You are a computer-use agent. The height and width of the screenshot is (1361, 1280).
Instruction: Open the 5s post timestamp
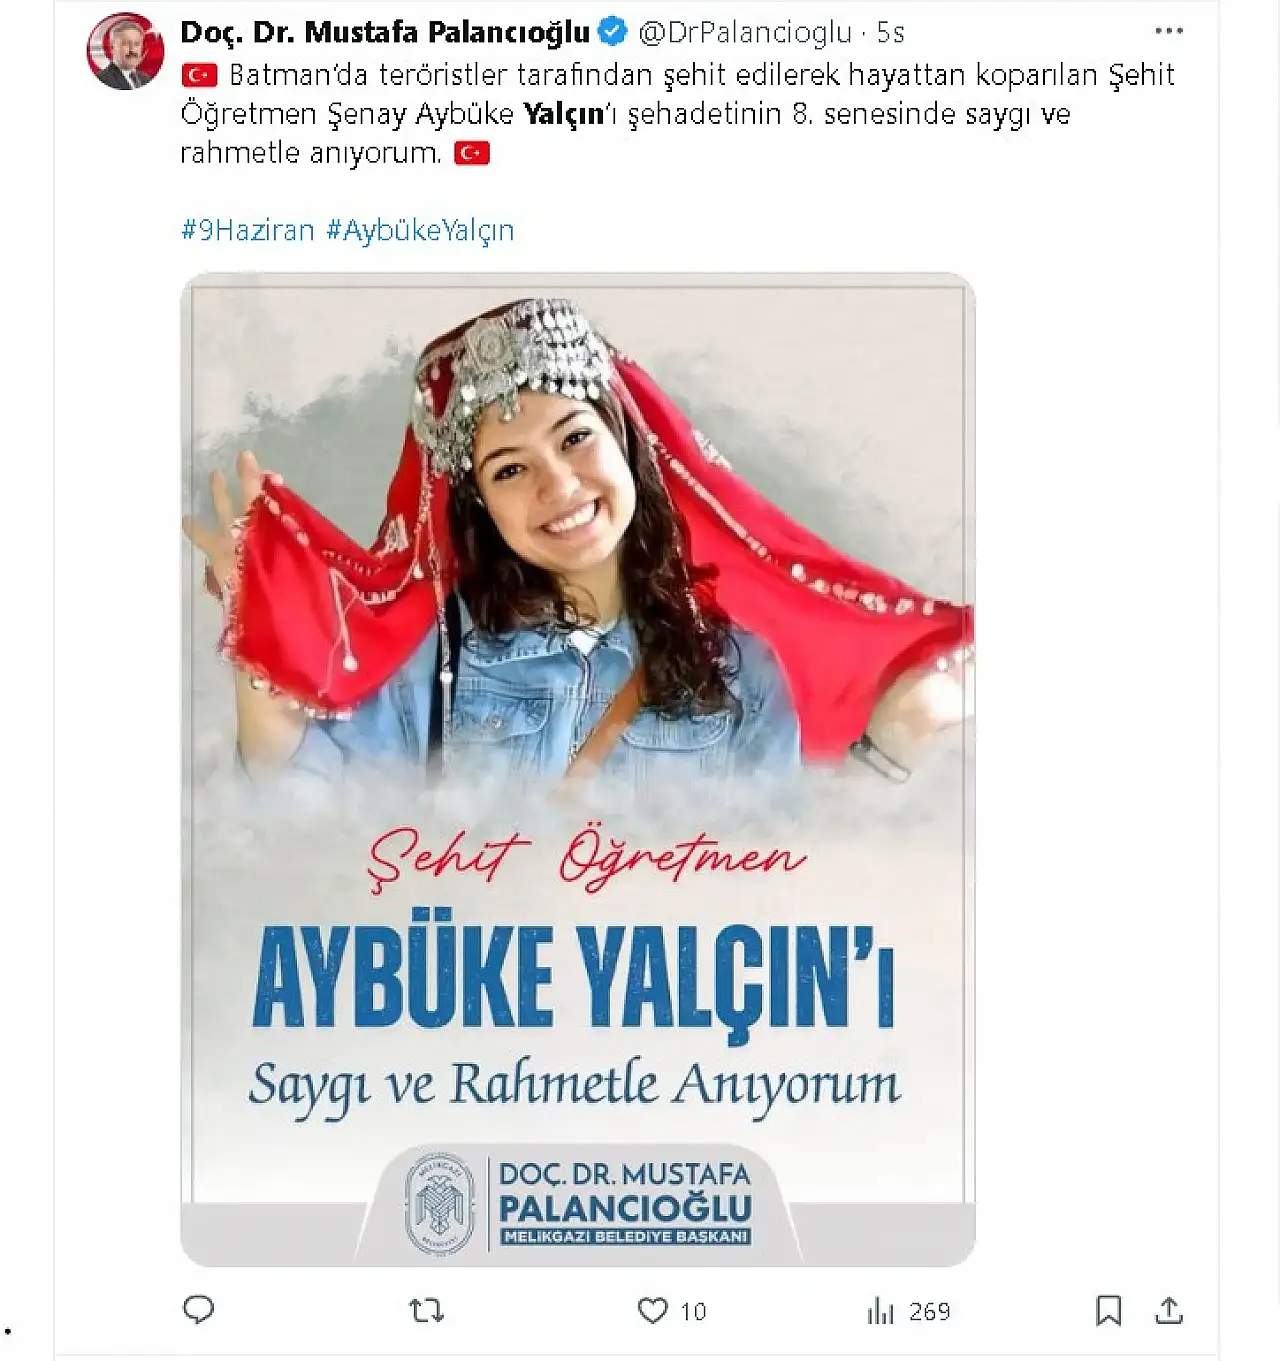pos(890,33)
